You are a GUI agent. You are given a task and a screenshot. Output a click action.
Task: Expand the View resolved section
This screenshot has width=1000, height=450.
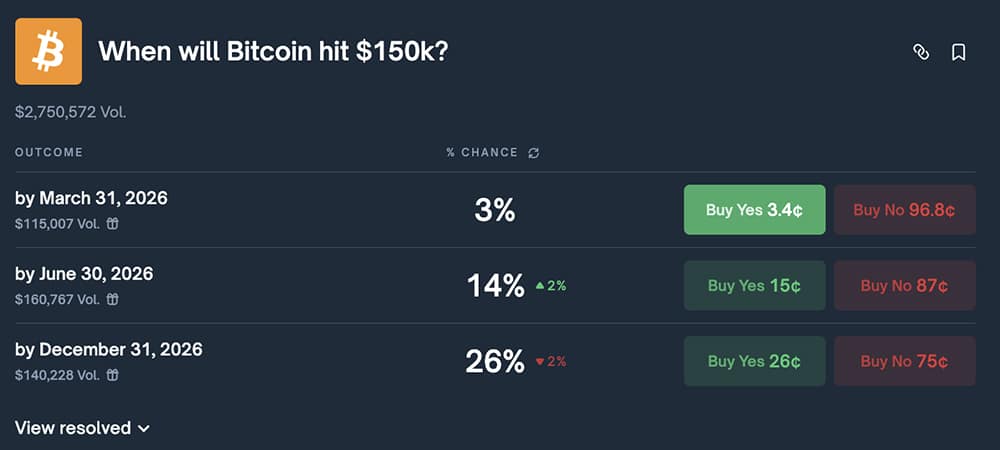(82, 428)
